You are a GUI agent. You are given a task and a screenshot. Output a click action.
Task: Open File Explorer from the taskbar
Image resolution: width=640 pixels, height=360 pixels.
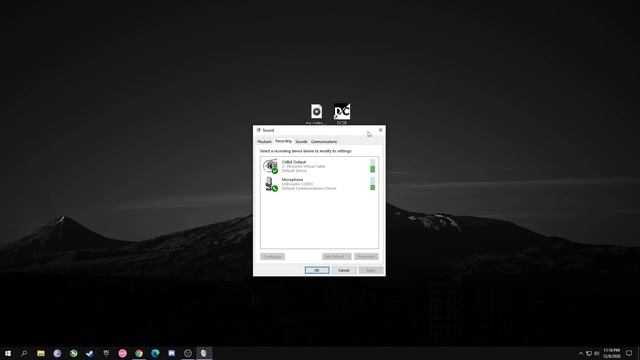pyautogui.click(x=41, y=353)
